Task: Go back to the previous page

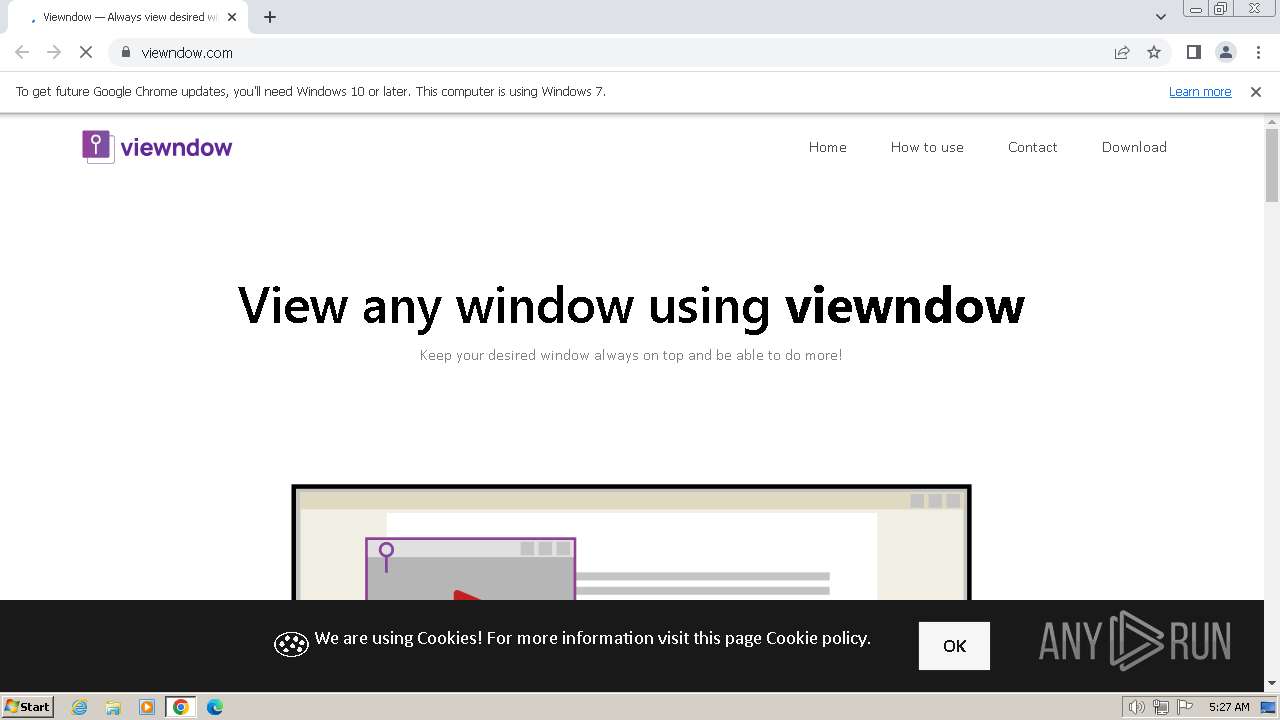Action: point(22,52)
